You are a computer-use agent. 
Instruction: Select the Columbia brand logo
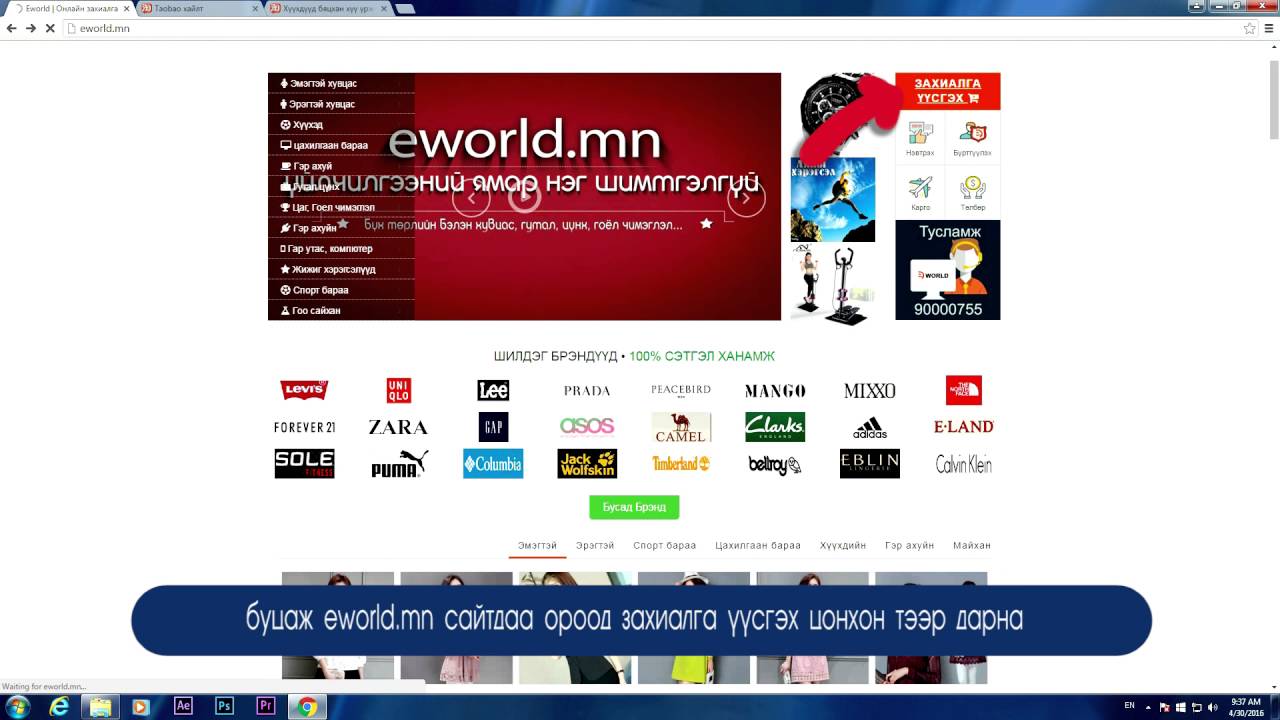tap(493, 464)
